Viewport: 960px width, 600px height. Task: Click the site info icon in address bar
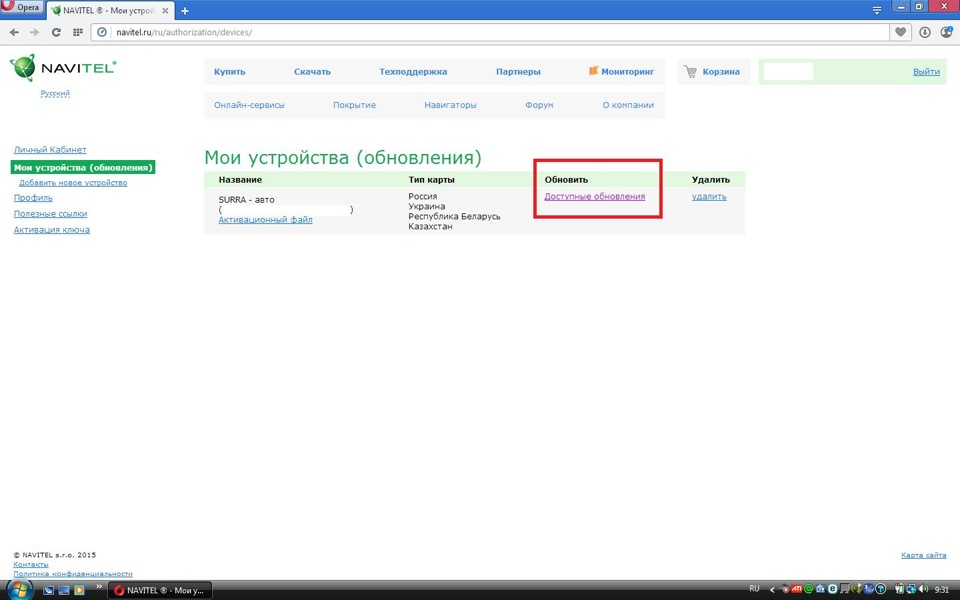pyautogui.click(x=102, y=32)
